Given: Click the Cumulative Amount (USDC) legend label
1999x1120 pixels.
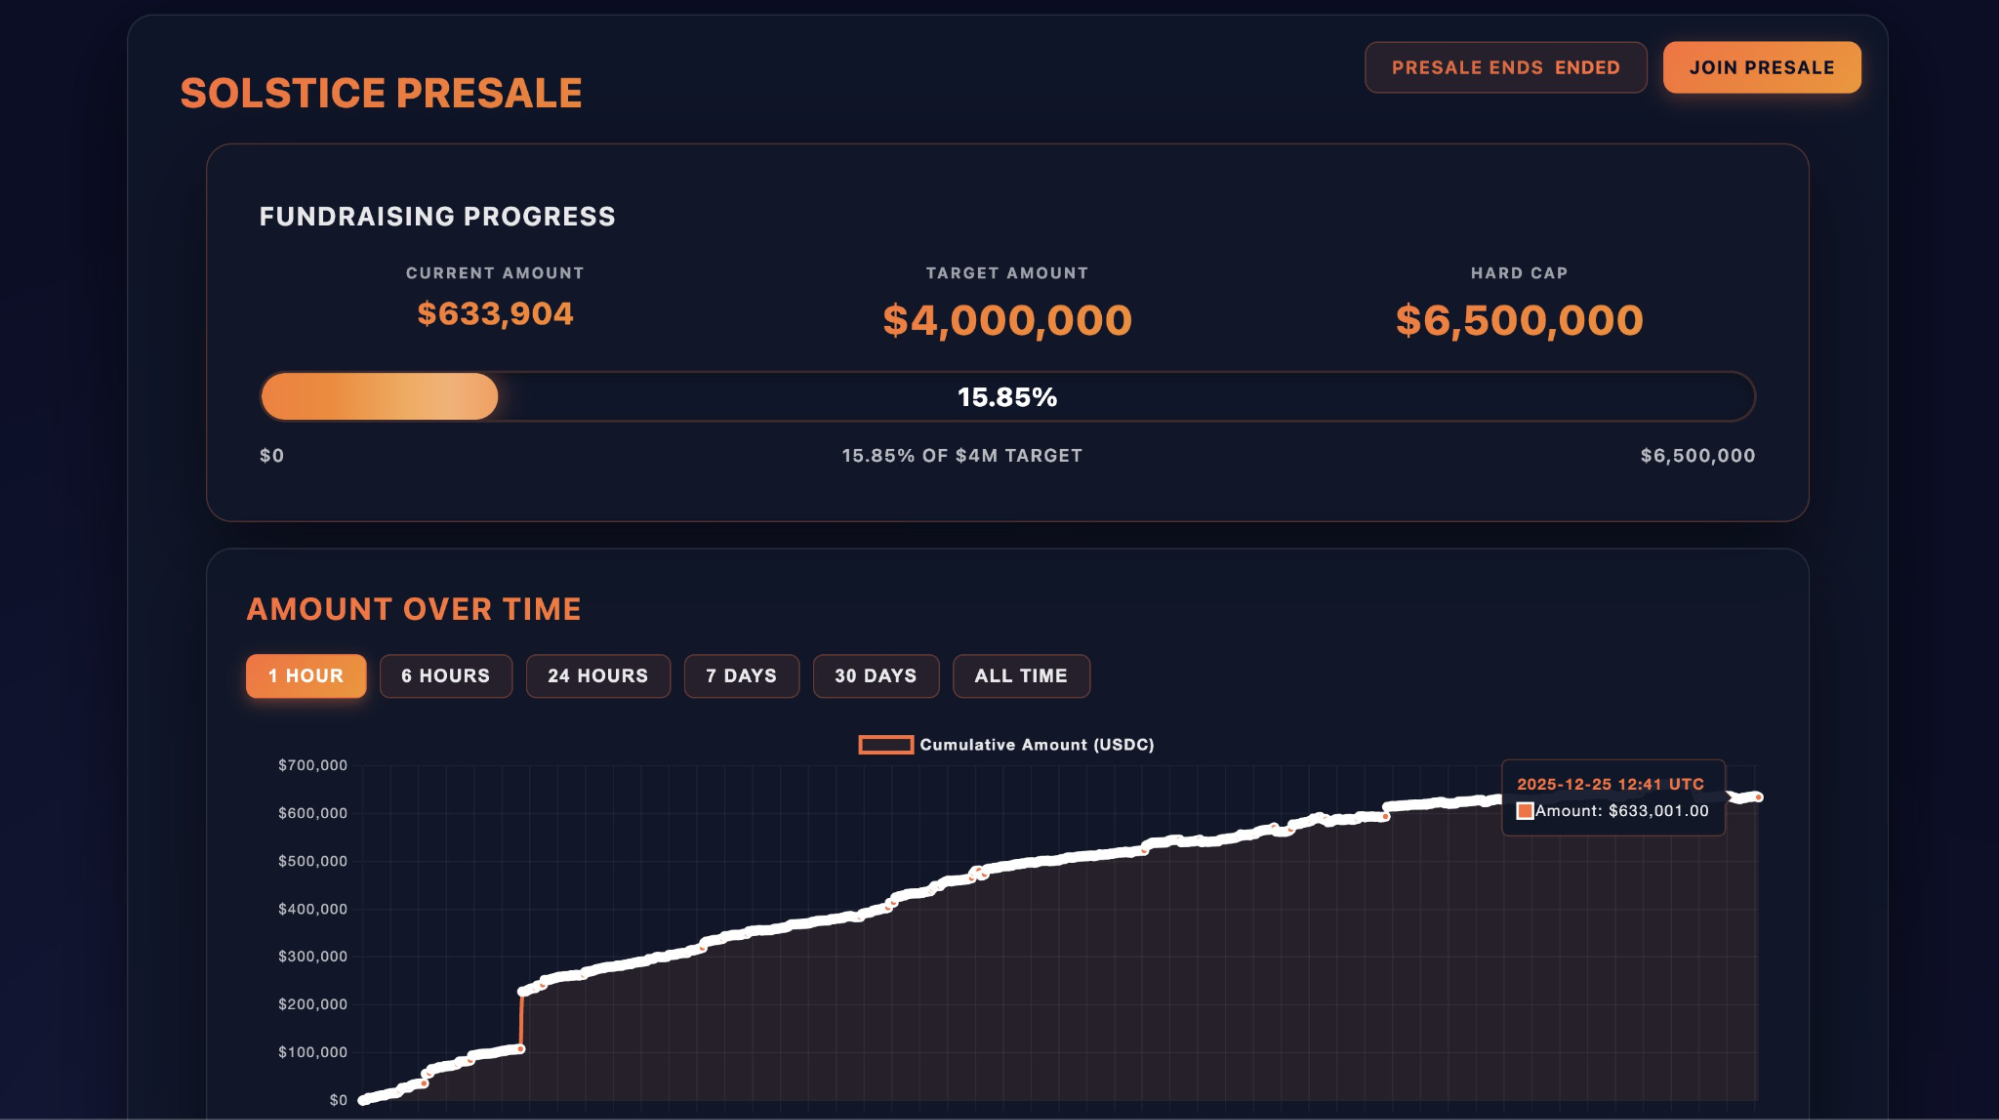Looking at the screenshot, I should pos(1037,745).
